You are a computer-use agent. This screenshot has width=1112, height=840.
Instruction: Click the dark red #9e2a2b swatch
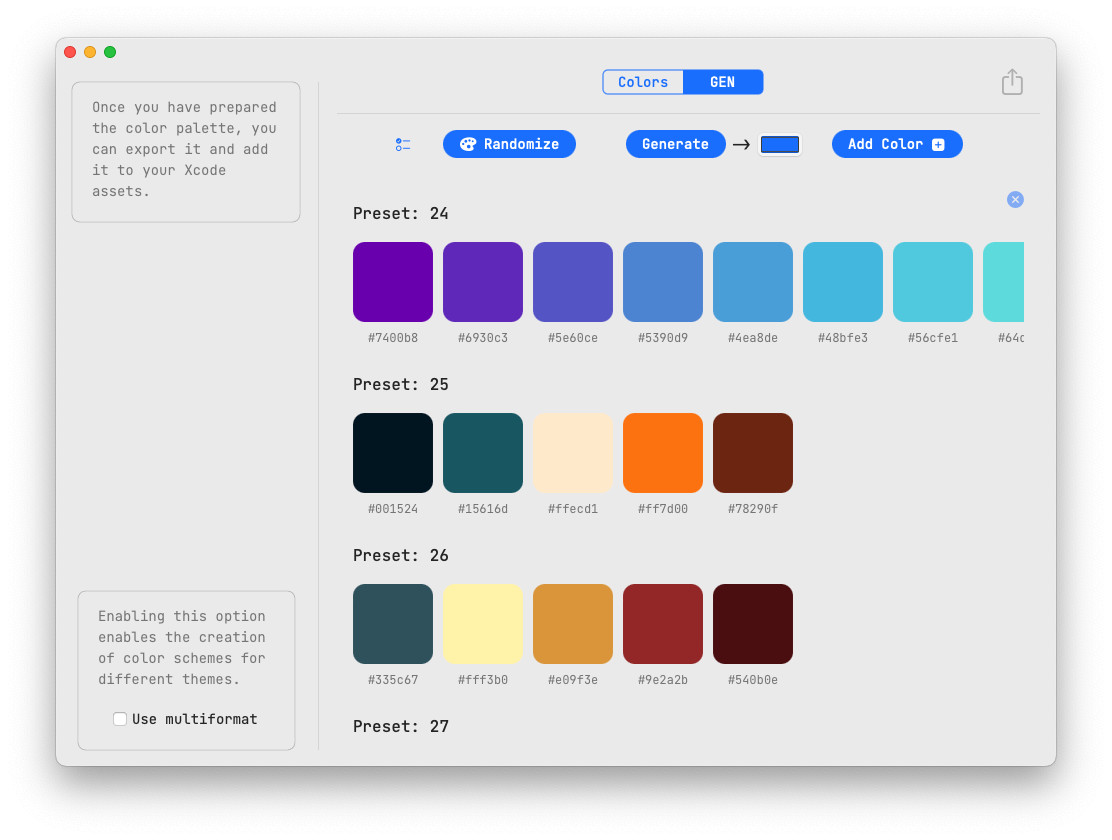663,624
